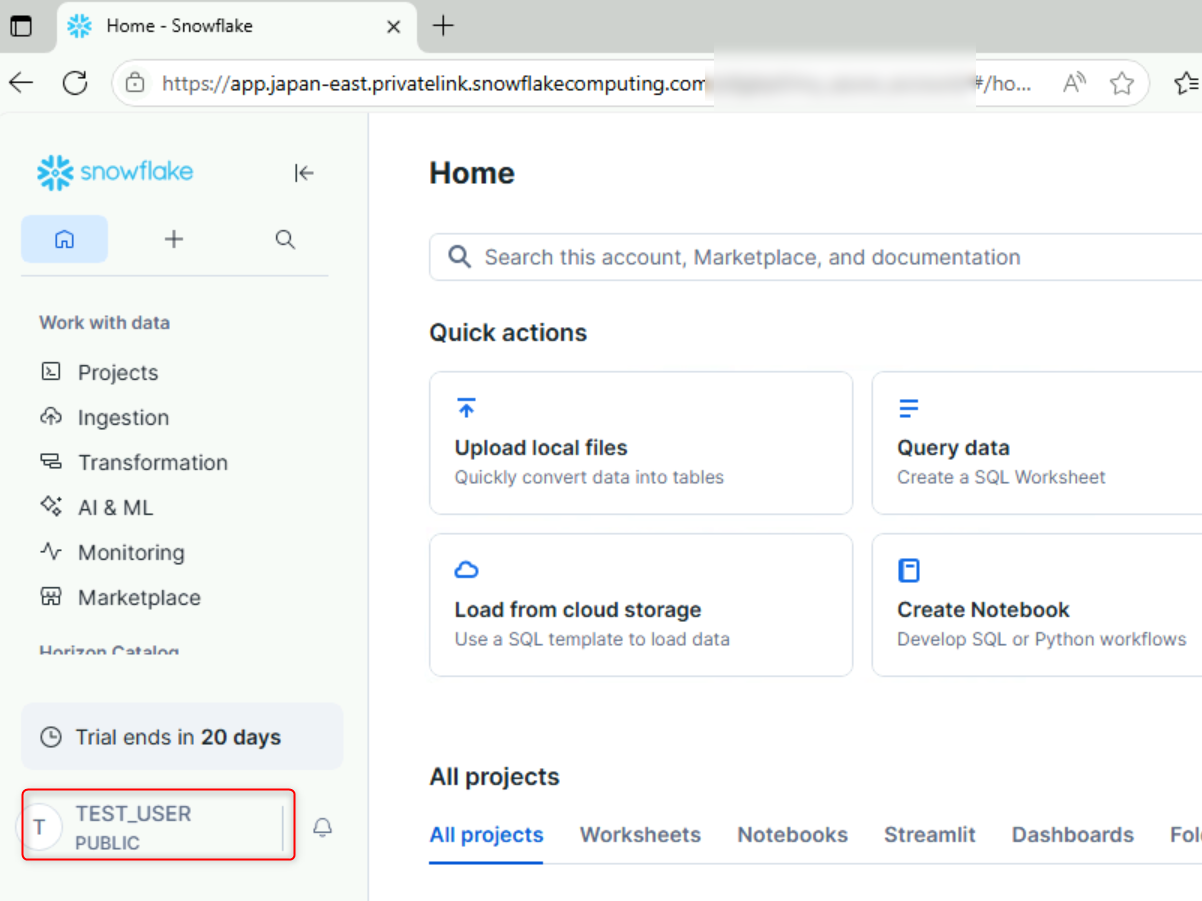Click the Home icon in sidebar
The height and width of the screenshot is (901, 1202).
[x=64, y=239]
